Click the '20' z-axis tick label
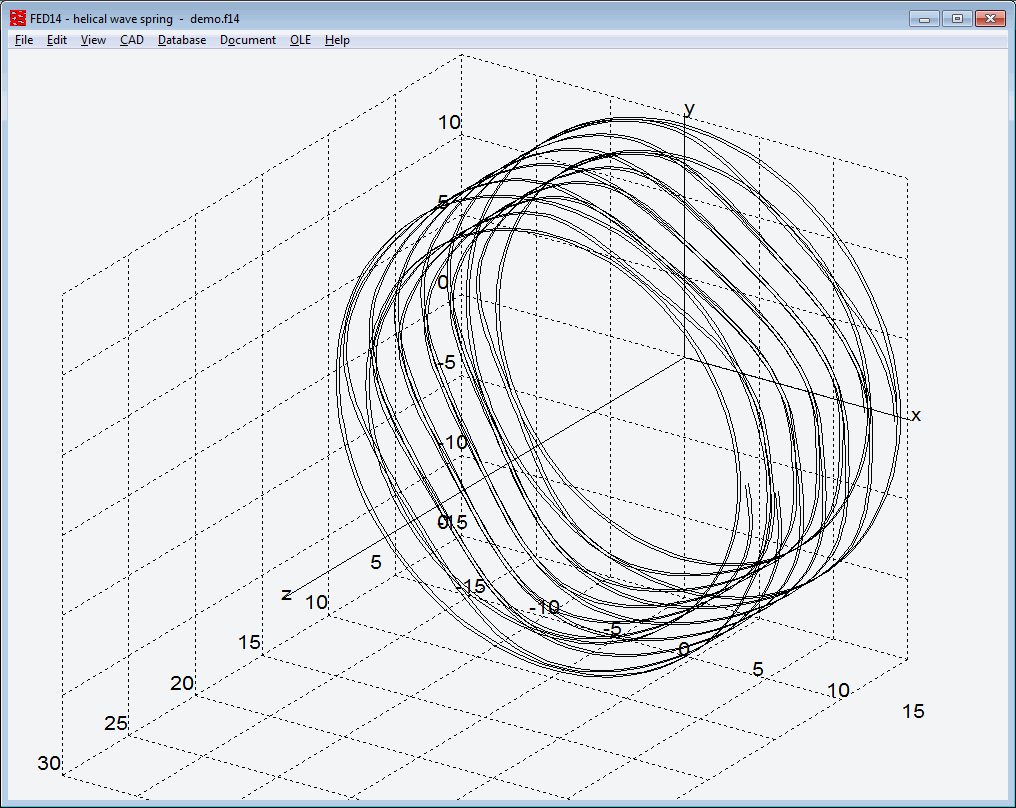This screenshot has width=1016, height=808. click(x=182, y=683)
